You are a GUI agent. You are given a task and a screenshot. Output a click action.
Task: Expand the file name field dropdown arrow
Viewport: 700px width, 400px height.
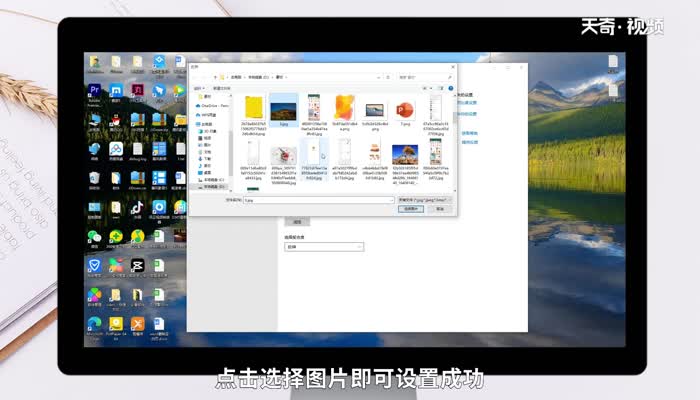click(391, 200)
